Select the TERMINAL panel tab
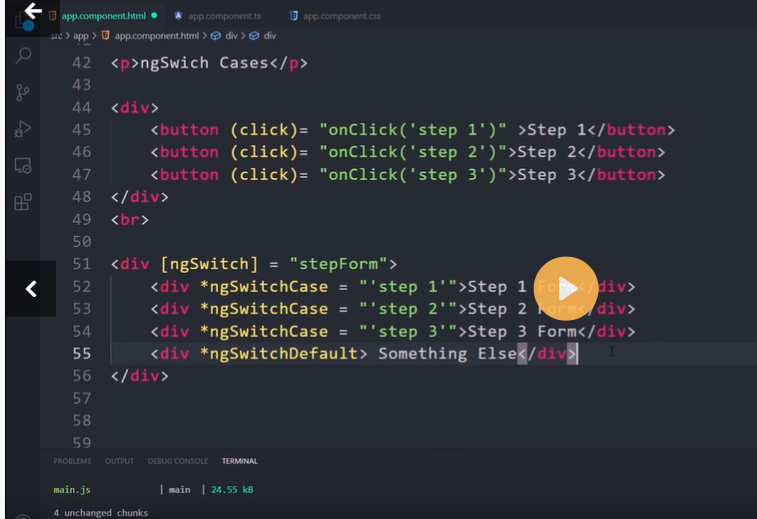Image resolution: width=757 pixels, height=519 pixels. 239,461
